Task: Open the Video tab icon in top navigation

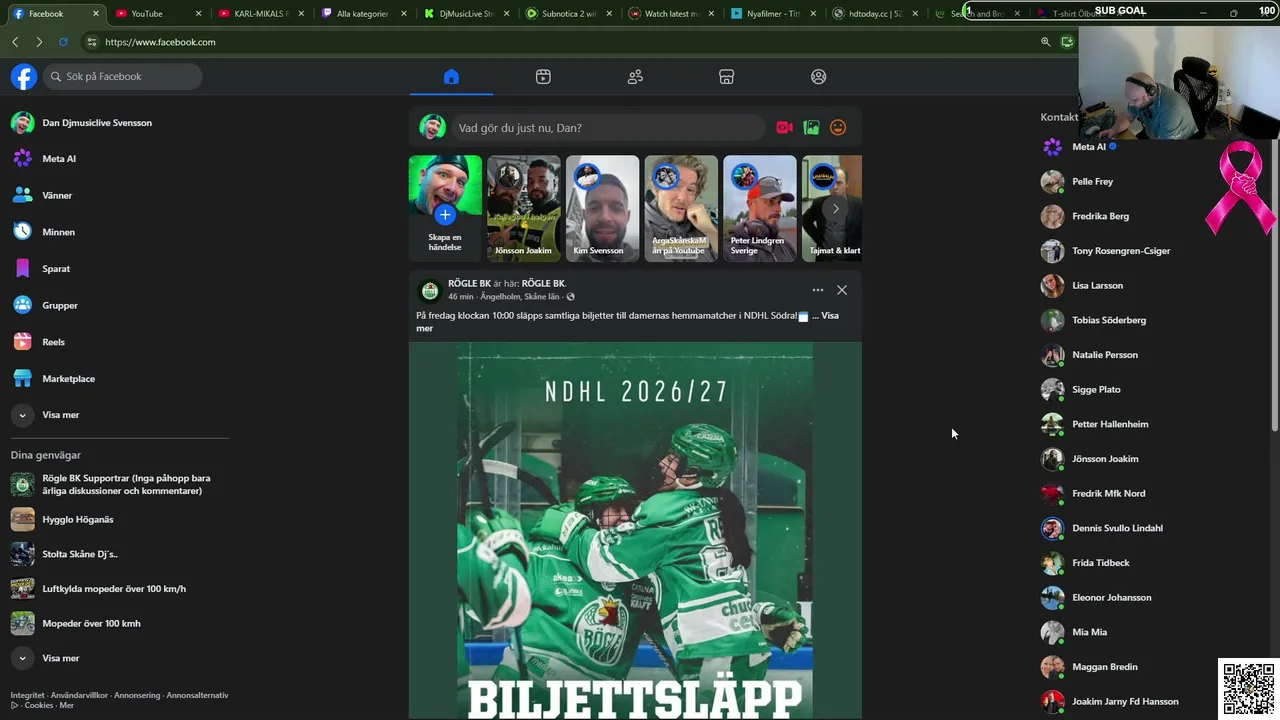Action: 543,77
